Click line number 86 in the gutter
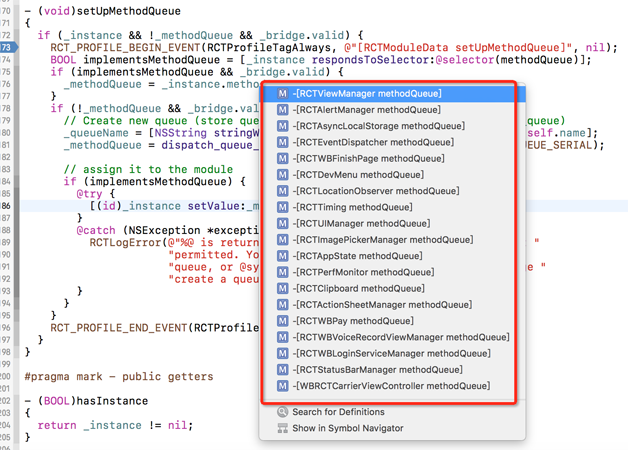This screenshot has height=450, width=628. pyautogui.click(x=7, y=205)
